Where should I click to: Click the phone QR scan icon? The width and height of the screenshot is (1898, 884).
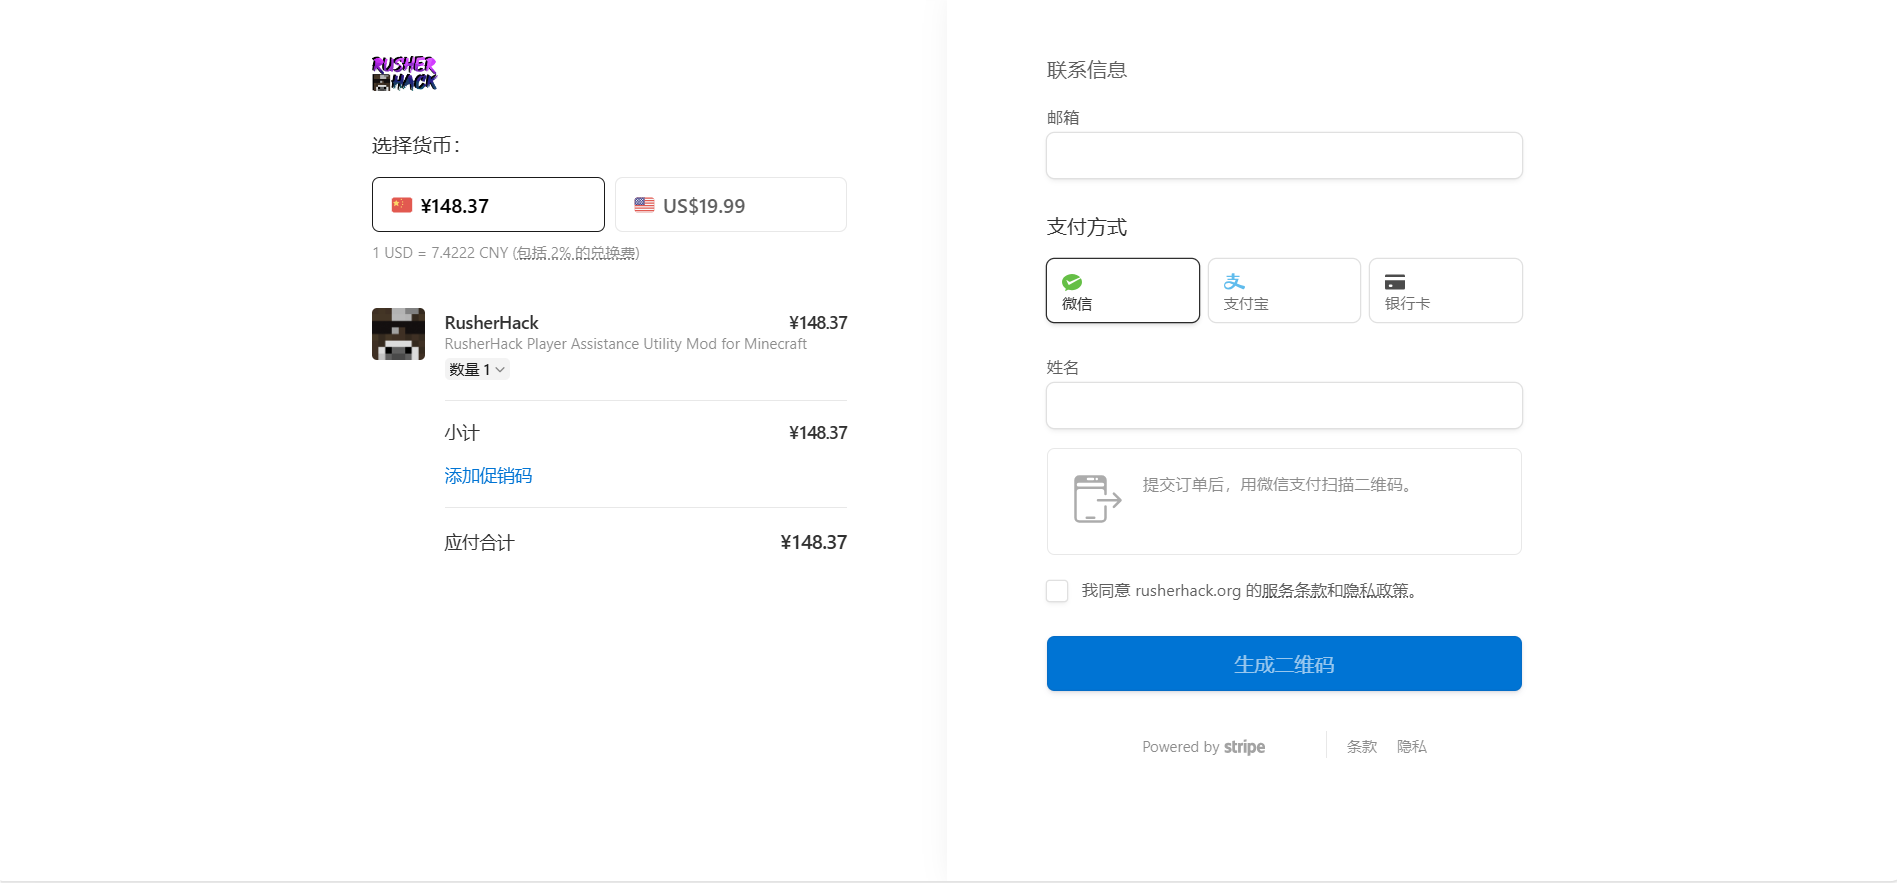[1096, 498]
